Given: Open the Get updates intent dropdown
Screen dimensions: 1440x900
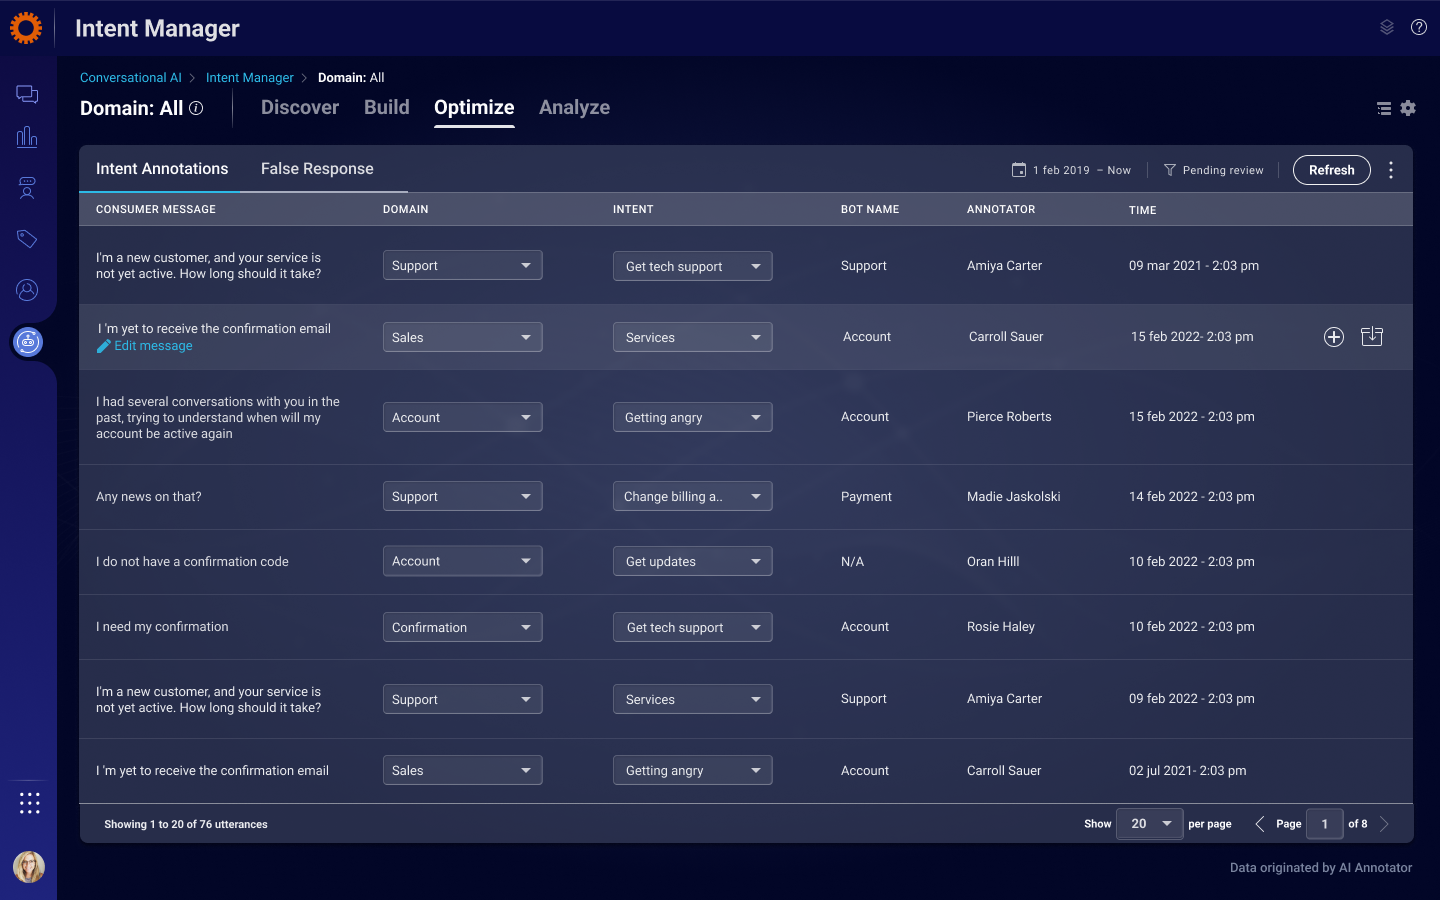Looking at the screenshot, I should coord(693,561).
